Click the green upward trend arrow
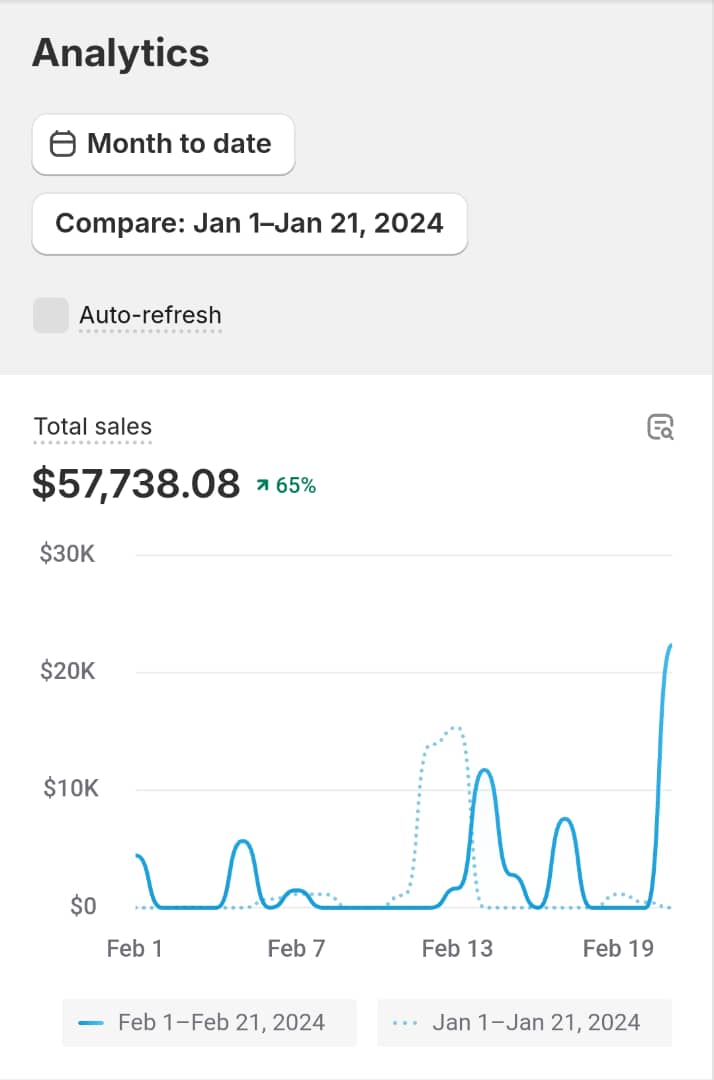Screen dimensions: 714x1080 coord(263,486)
